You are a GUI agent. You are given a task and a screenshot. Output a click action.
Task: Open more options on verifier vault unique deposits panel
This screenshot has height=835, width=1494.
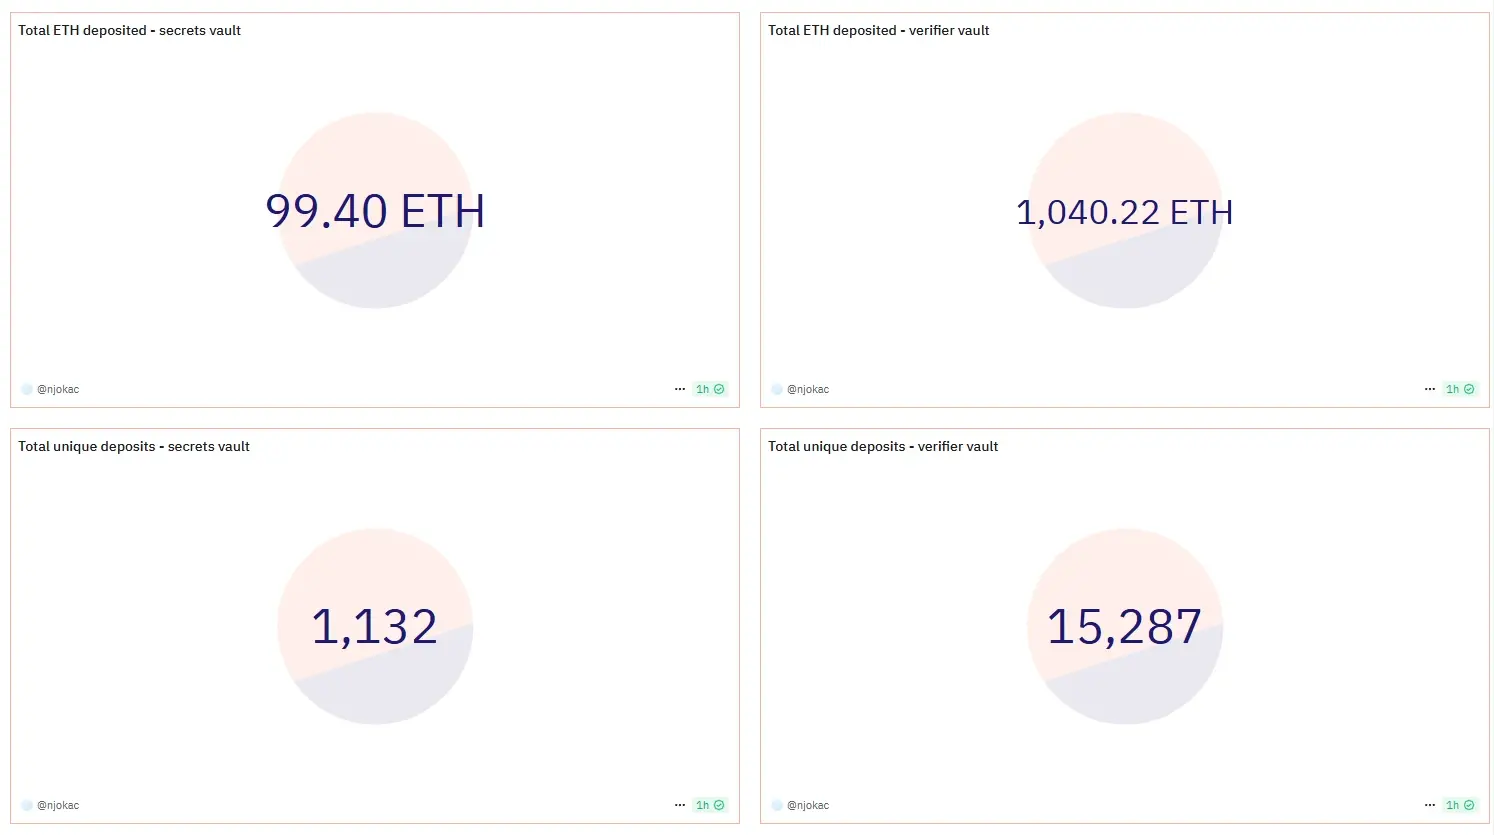pos(1430,805)
